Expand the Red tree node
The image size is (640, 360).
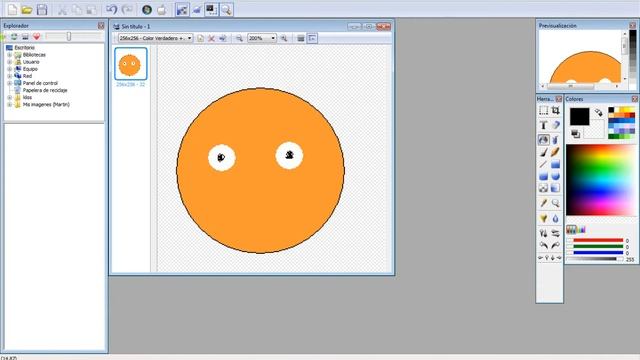[x=9, y=76]
